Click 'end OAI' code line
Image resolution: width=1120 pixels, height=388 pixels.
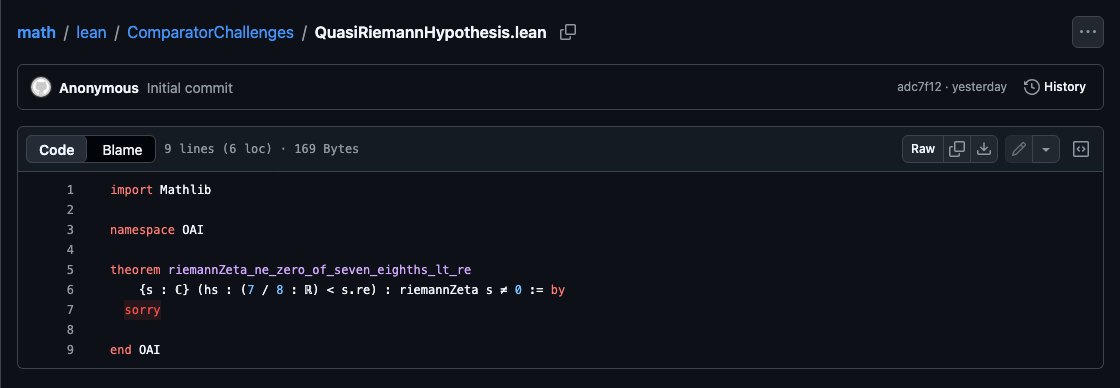[135, 350]
